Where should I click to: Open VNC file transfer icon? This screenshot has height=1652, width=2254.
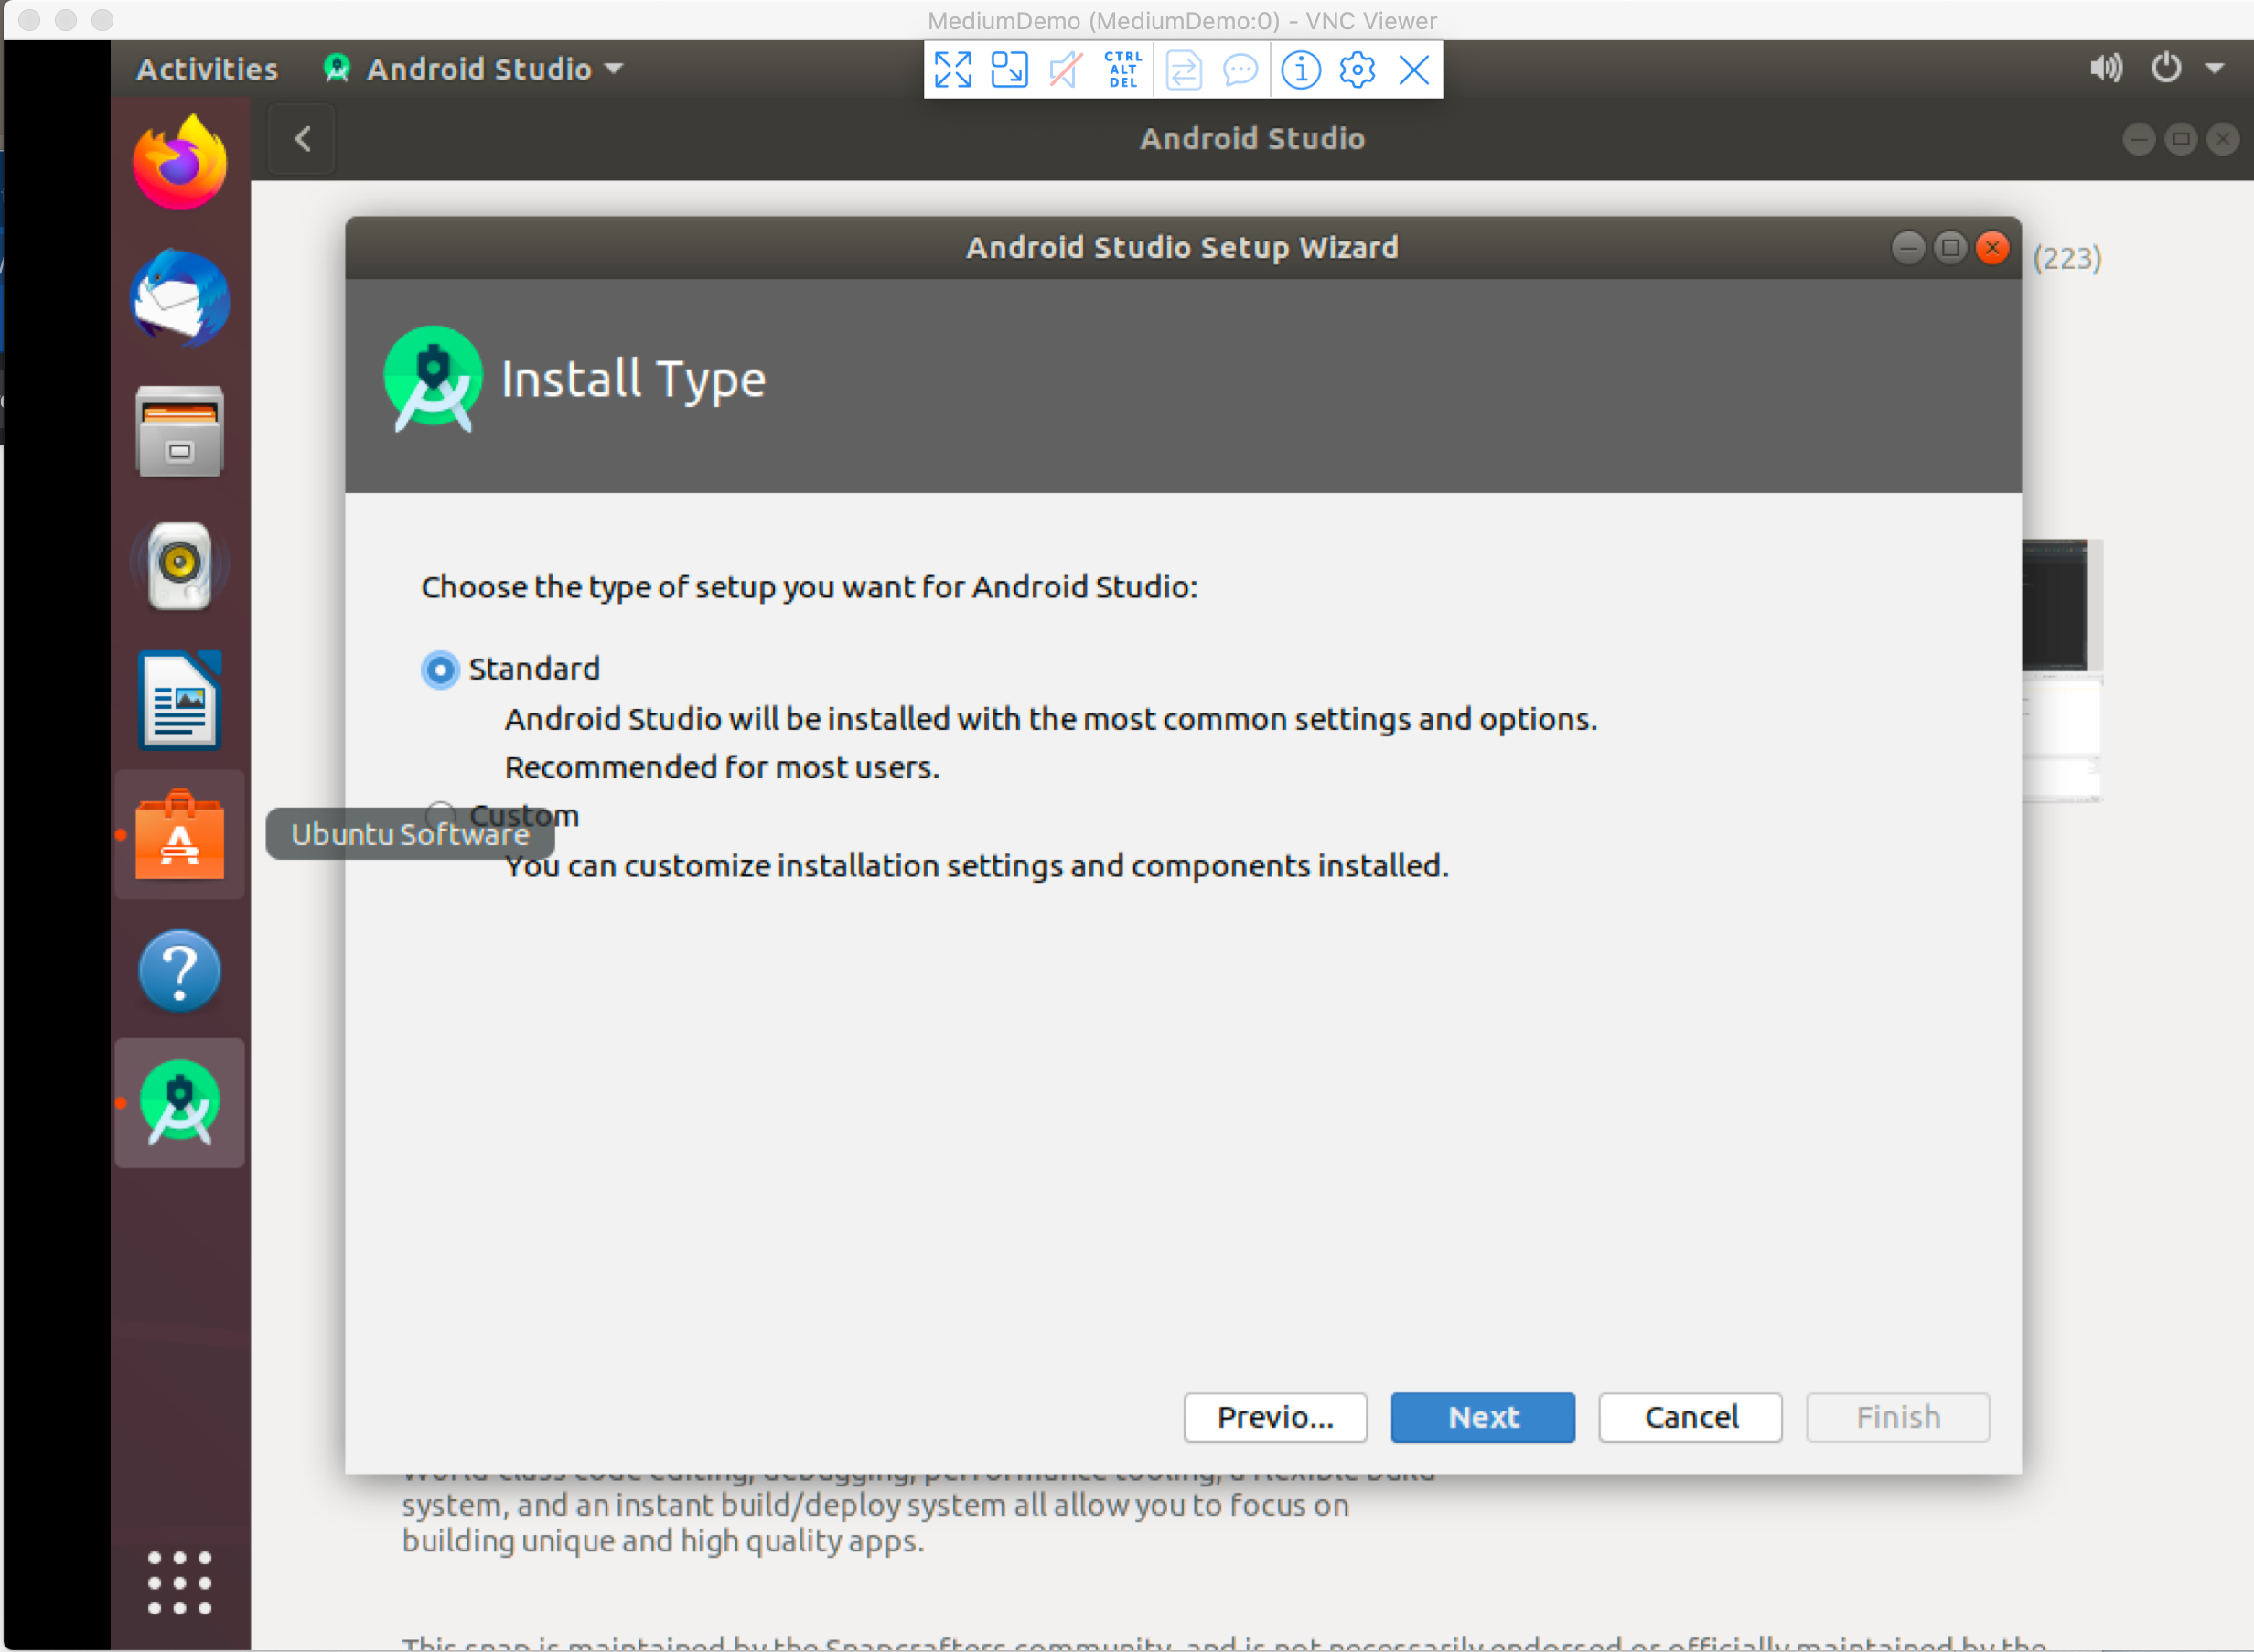pyautogui.click(x=1184, y=70)
